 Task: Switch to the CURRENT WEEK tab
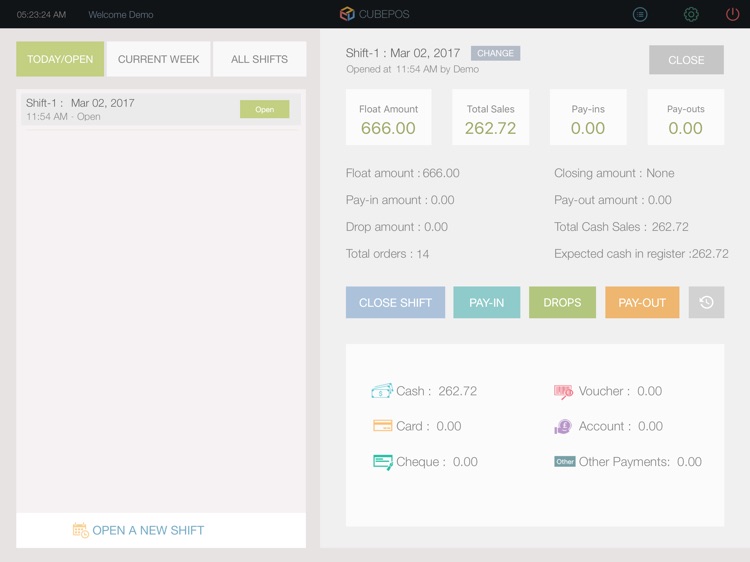point(158,59)
